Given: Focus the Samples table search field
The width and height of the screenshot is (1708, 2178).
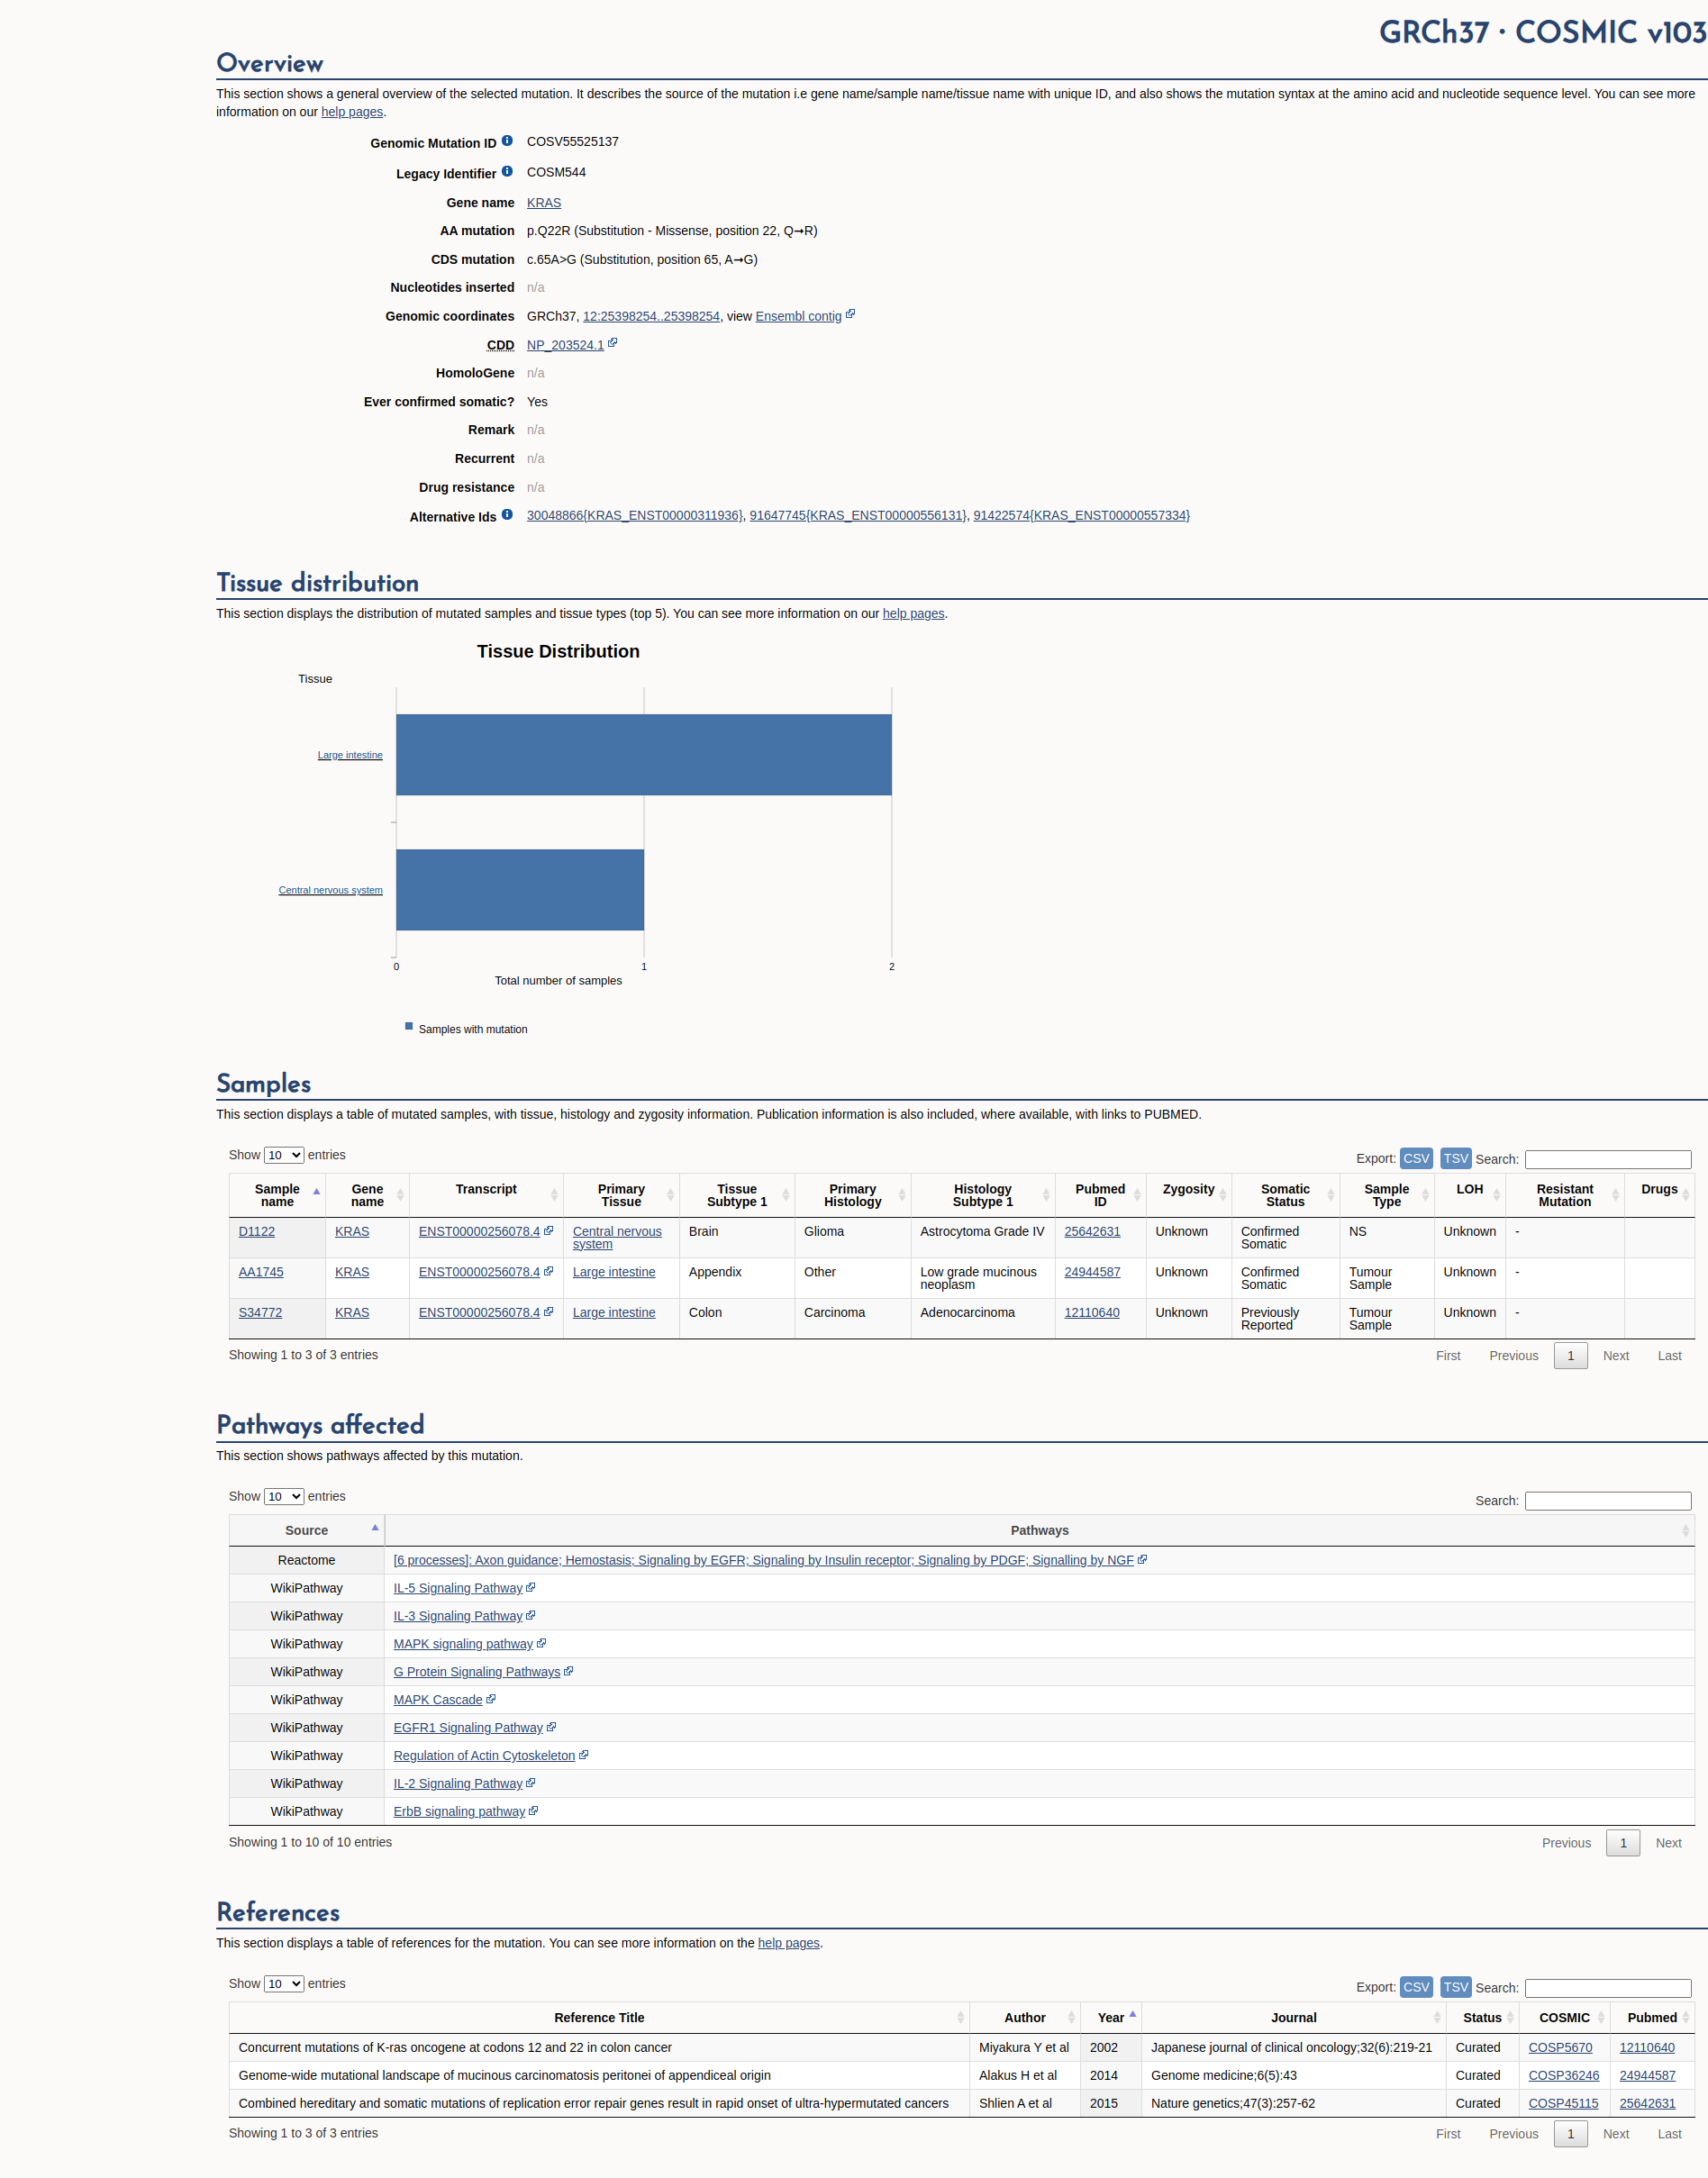Looking at the screenshot, I should click(1608, 1159).
